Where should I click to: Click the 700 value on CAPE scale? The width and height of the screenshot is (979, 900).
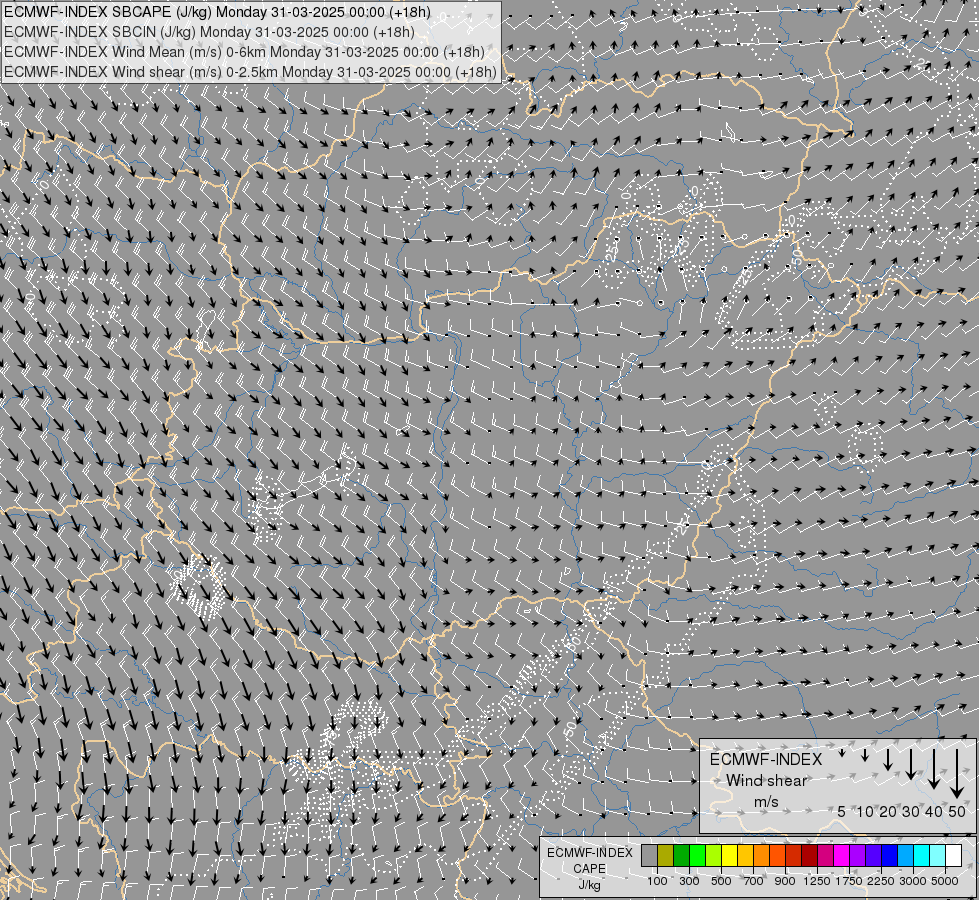pos(754,881)
